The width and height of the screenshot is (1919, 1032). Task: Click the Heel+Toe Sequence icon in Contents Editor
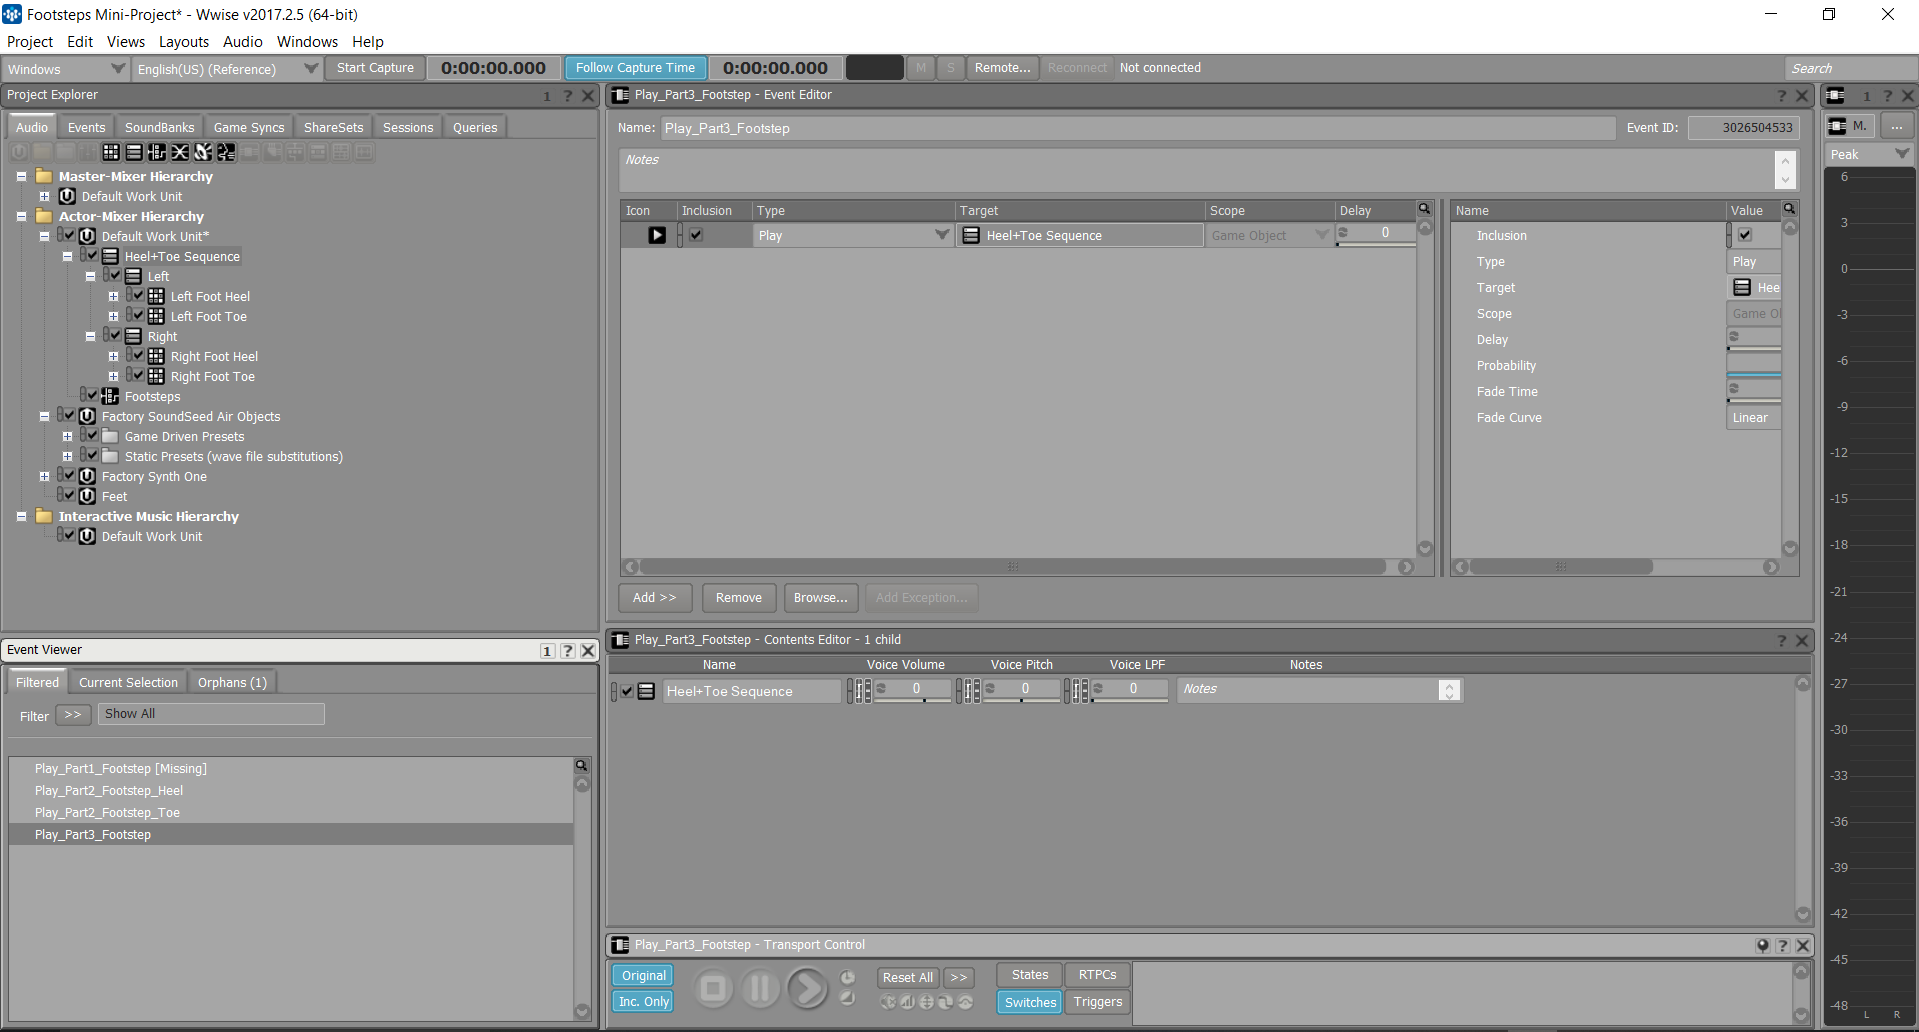coord(646,691)
